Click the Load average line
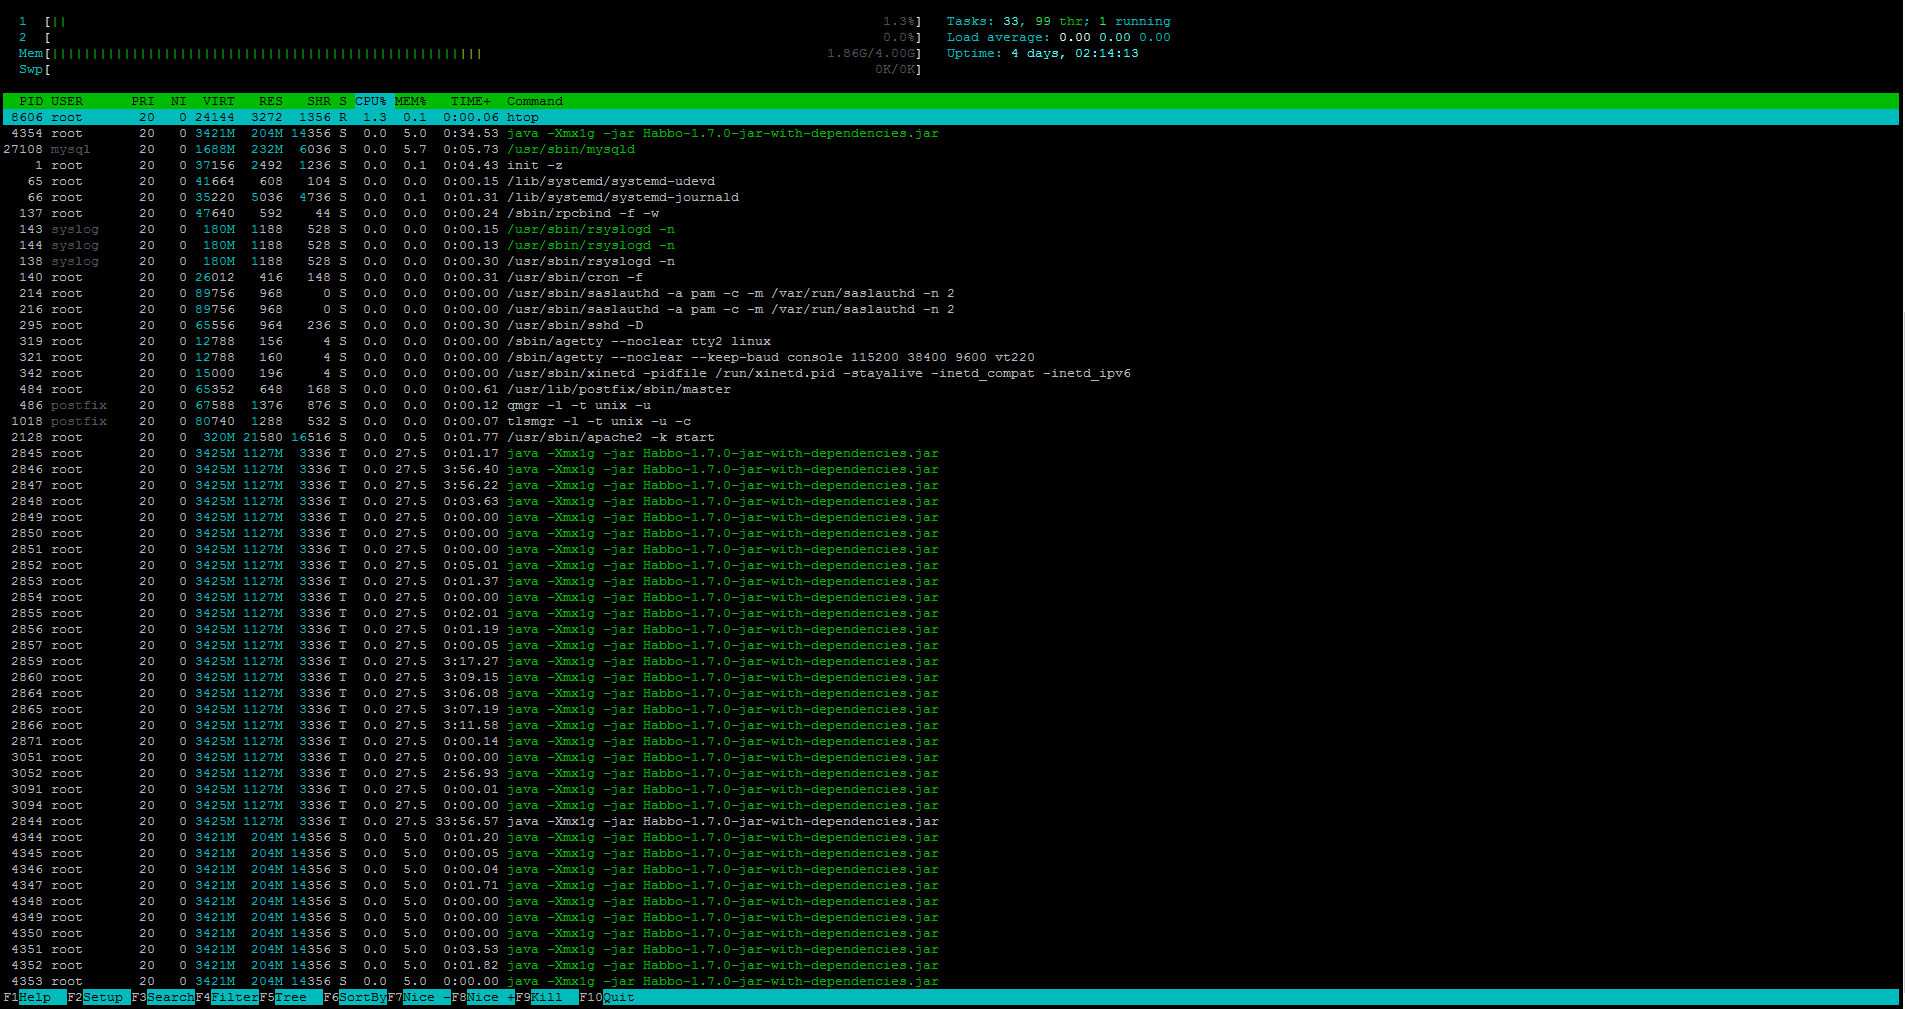The height and width of the screenshot is (1009, 1905). click(1058, 37)
